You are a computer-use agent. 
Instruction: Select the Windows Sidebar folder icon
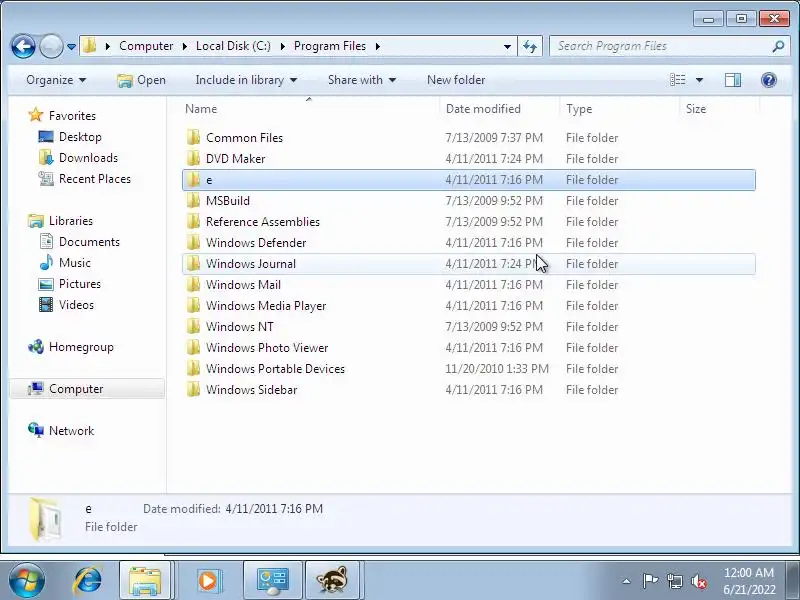click(193, 389)
